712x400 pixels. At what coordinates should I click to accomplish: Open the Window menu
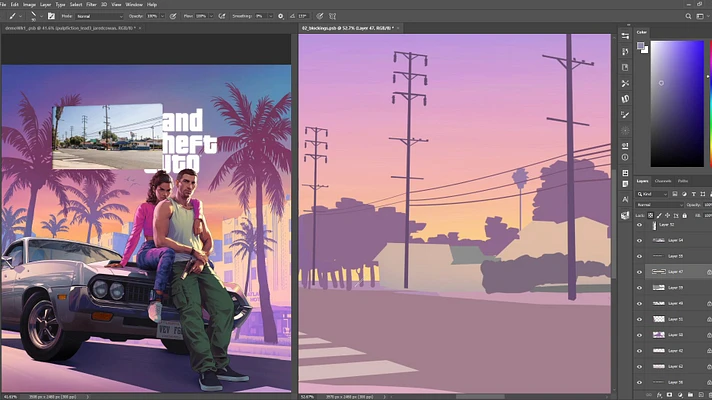134,5
